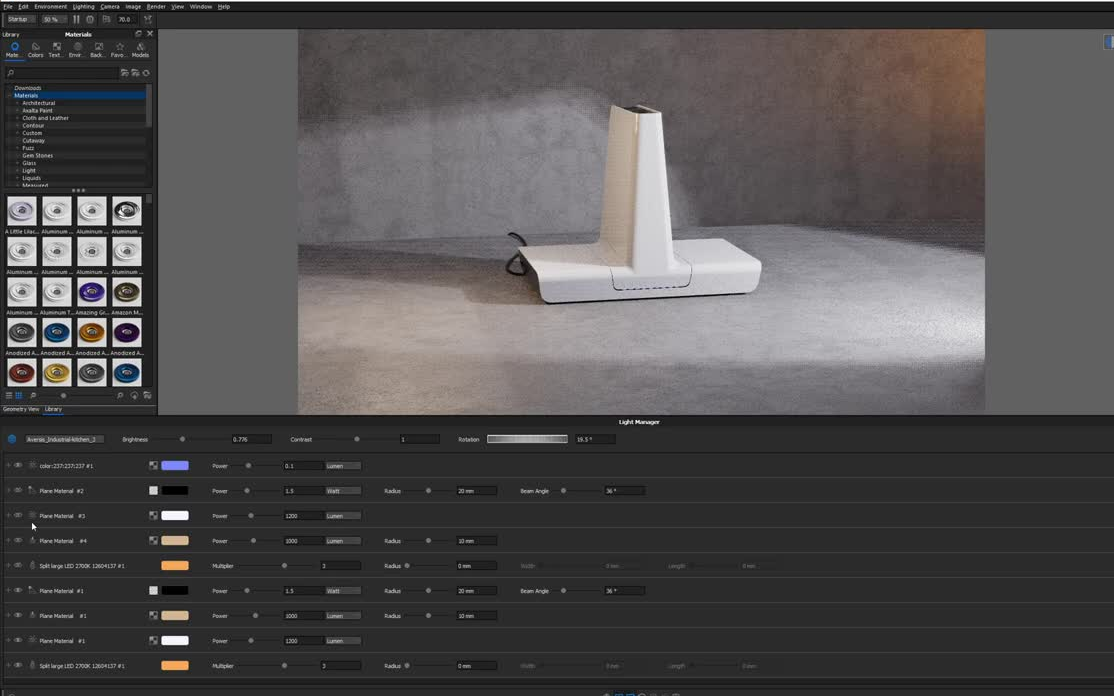Toggle visibility of Split large LED 2700K light
This screenshot has width=1114, height=696.
coord(17,565)
